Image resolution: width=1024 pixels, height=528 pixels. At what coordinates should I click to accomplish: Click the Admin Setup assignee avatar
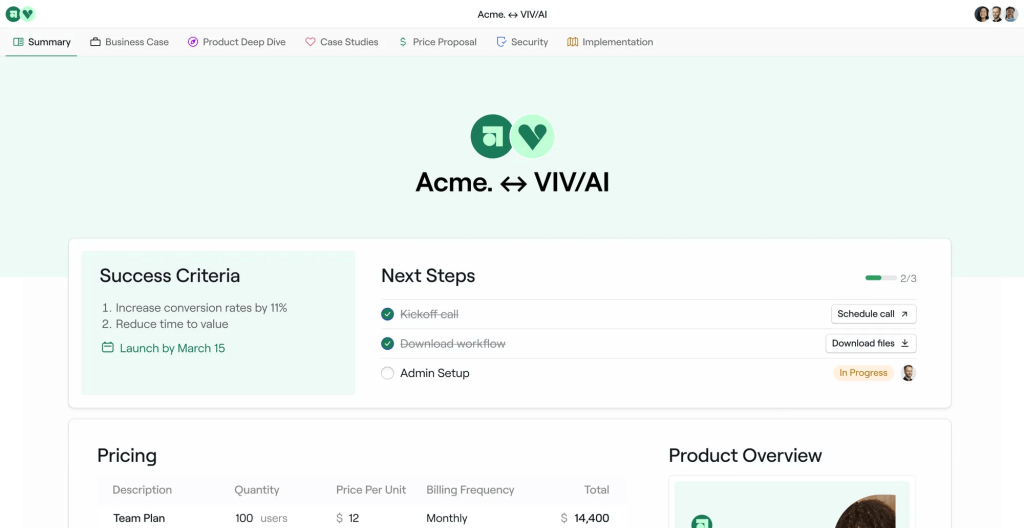(x=908, y=372)
